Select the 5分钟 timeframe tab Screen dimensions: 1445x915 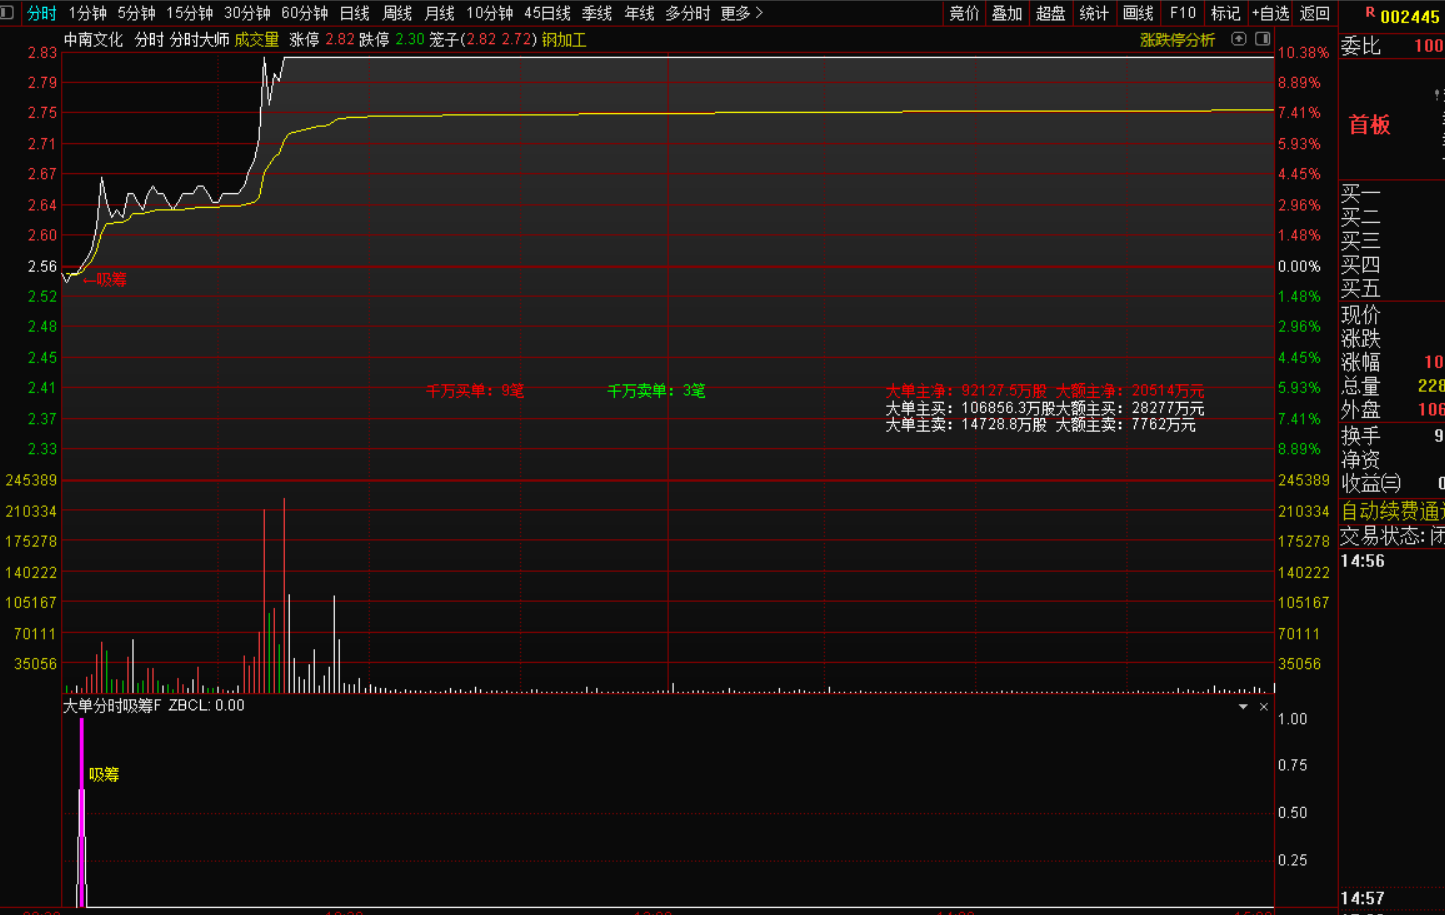136,13
